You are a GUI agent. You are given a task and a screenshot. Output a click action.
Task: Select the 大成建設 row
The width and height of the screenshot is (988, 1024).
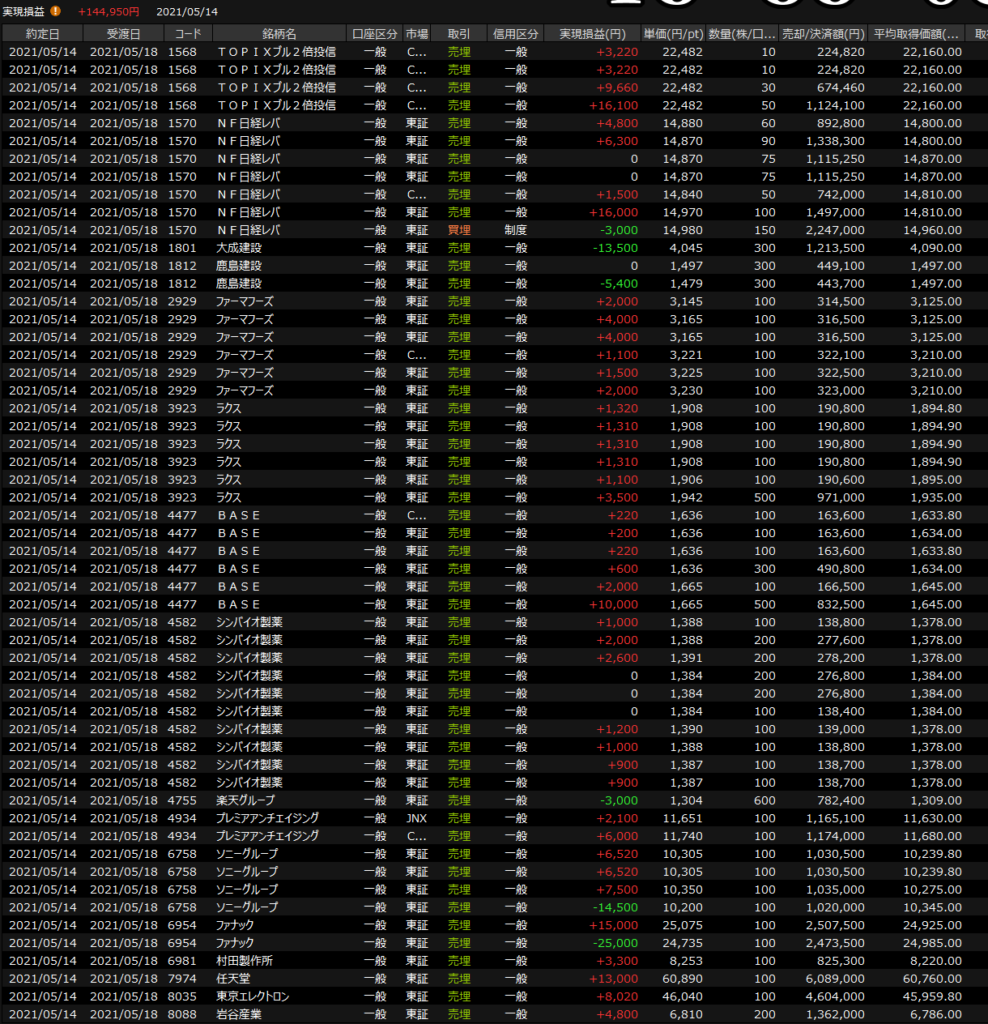[x=239, y=248]
